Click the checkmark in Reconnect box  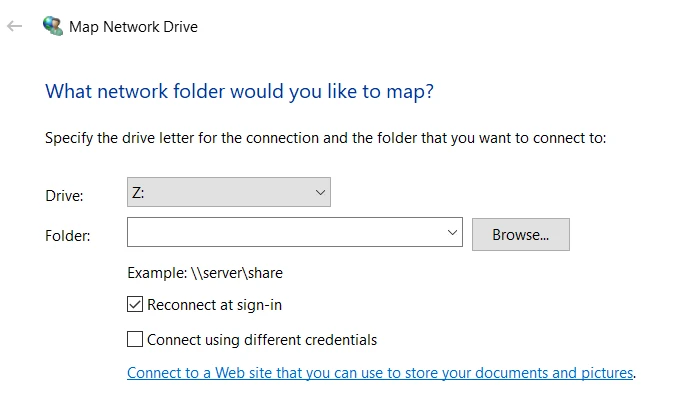[136, 304]
